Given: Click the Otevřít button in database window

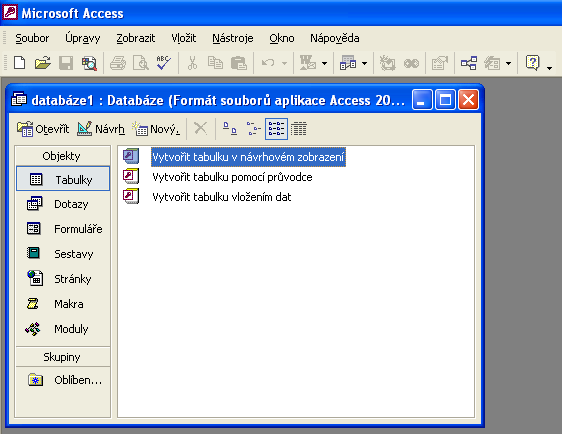Looking at the screenshot, I should point(43,129).
